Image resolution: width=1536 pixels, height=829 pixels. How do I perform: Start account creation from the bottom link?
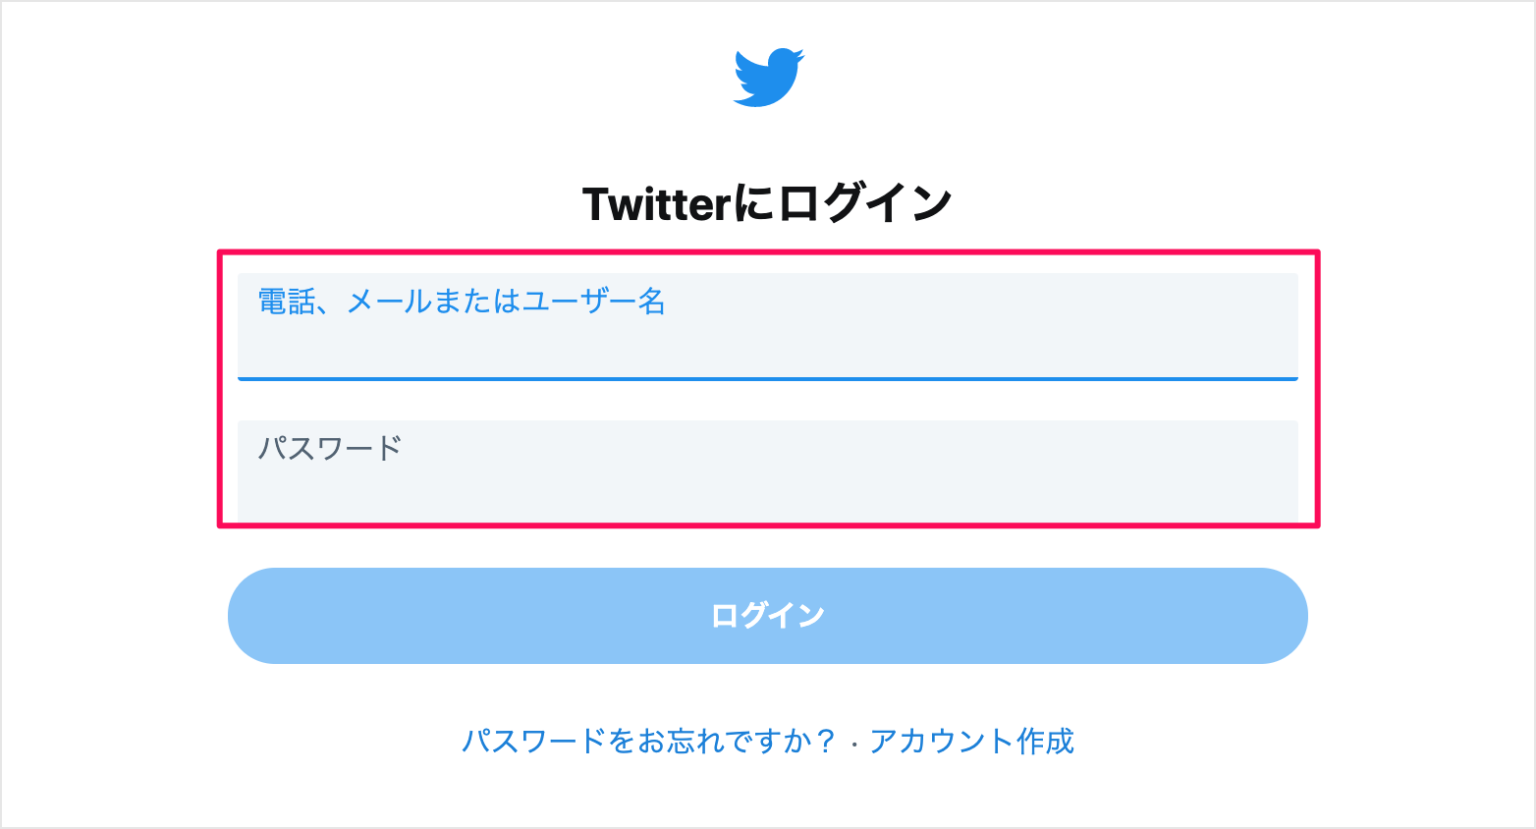coord(972,742)
